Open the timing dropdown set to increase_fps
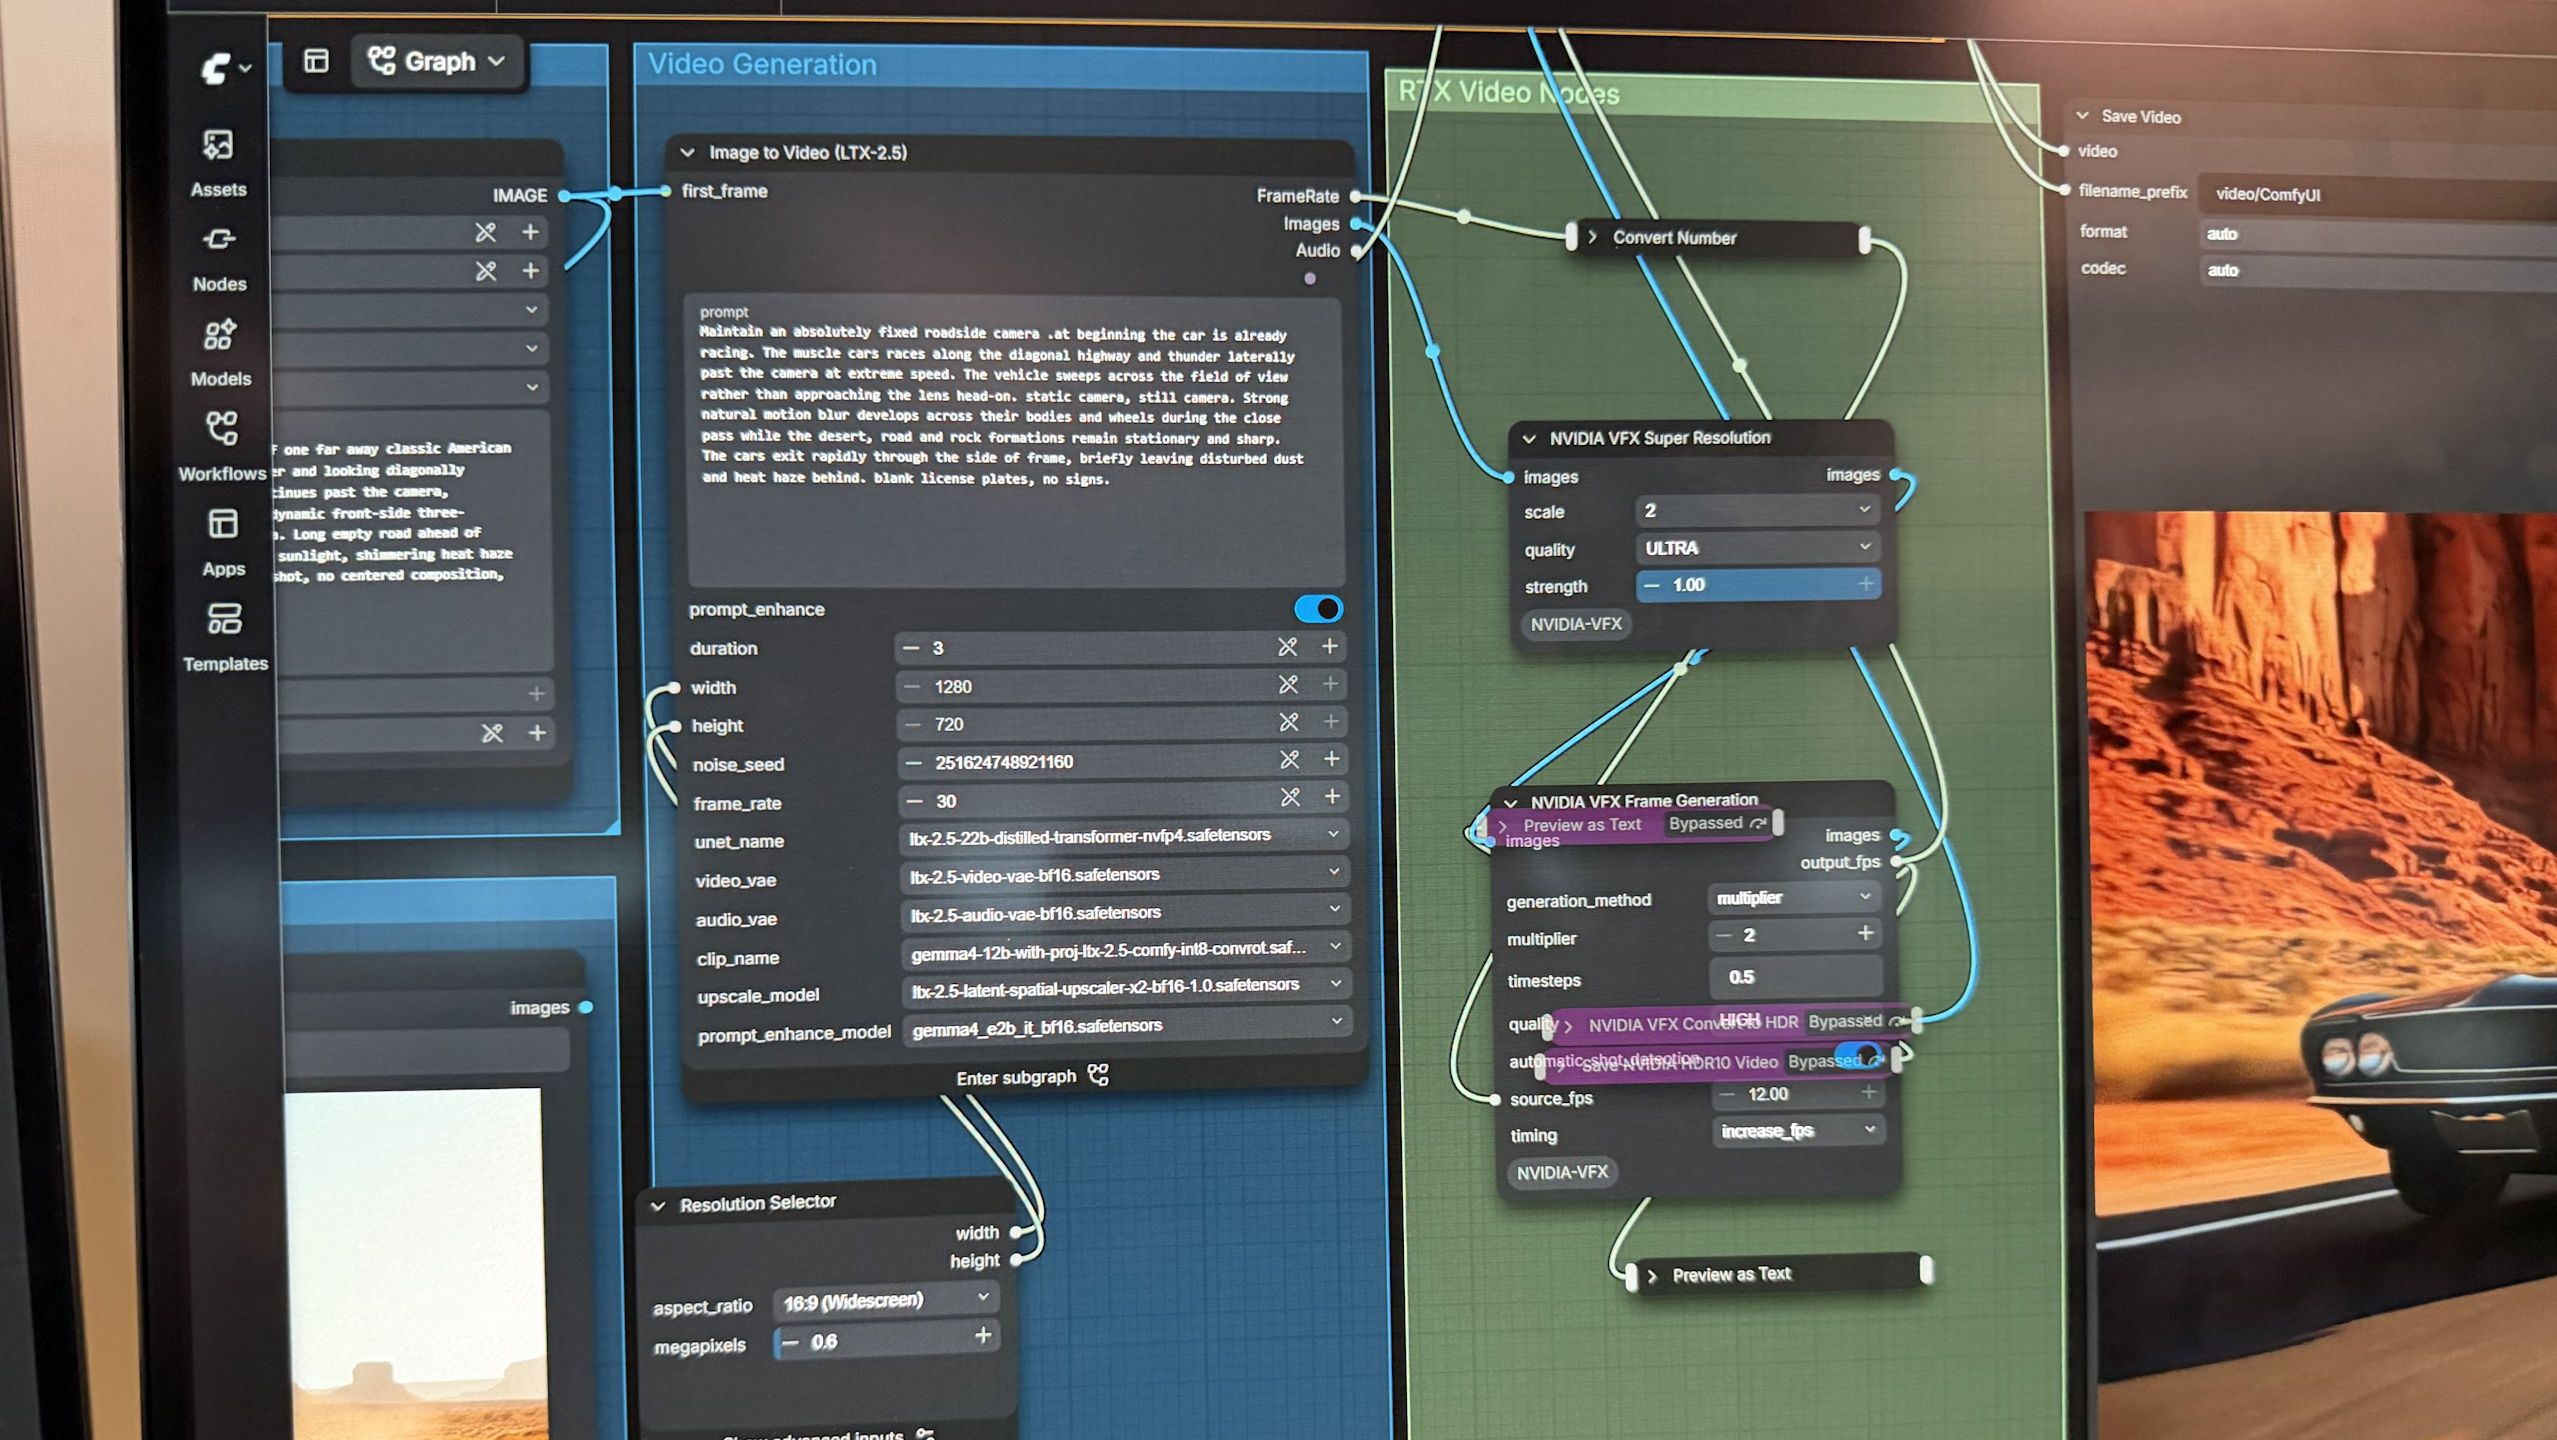 1798,1131
